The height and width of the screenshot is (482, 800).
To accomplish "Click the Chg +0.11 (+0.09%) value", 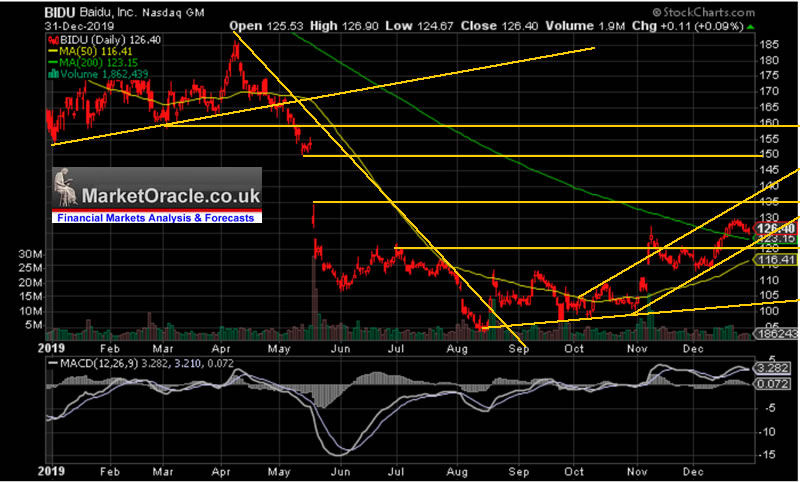I will tap(687, 26).
